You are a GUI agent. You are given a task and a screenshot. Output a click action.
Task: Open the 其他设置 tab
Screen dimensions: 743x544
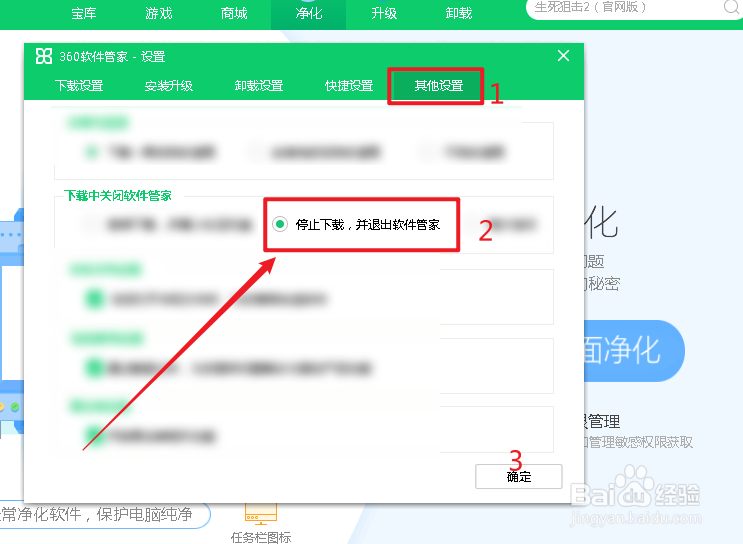(x=438, y=86)
